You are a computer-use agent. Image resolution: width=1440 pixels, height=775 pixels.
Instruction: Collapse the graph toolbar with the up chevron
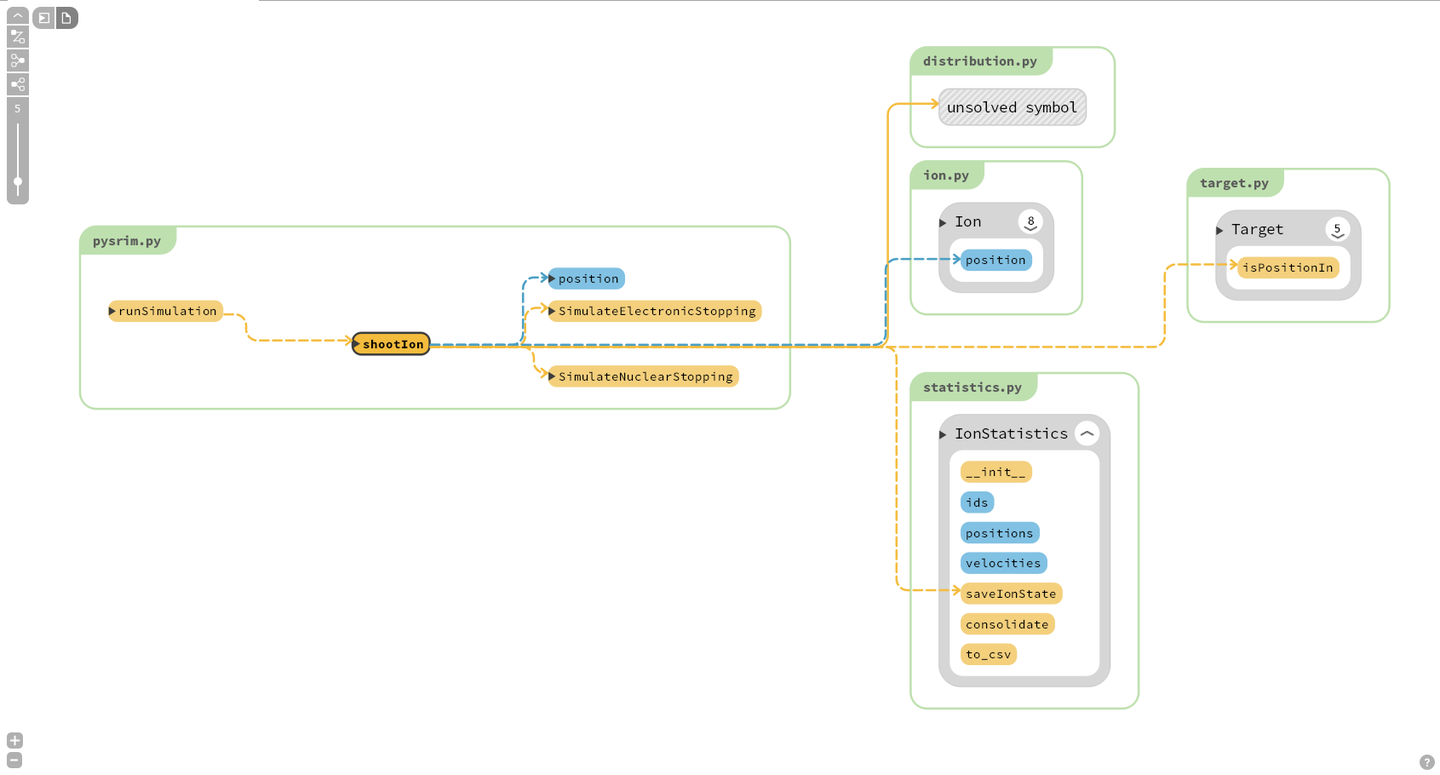pyautogui.click(x=17, y=16)
